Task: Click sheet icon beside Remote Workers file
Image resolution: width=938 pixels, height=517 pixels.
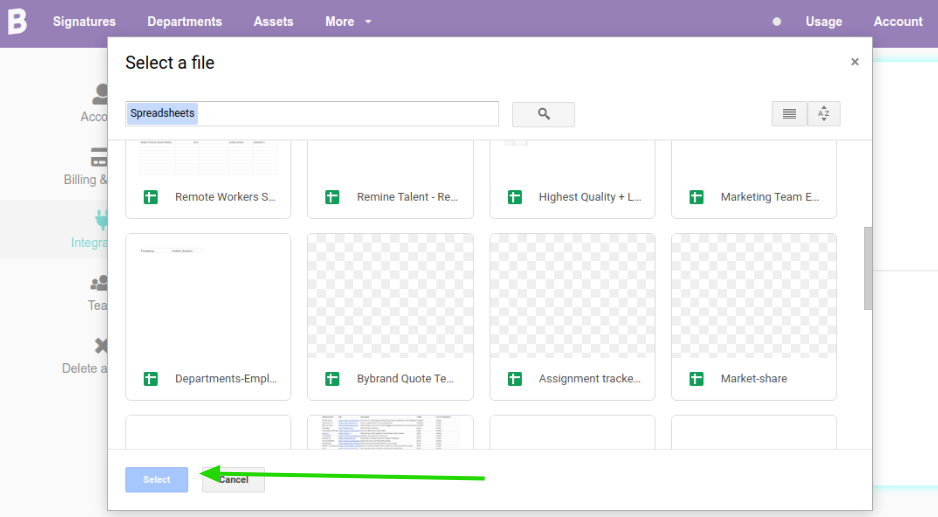Action: 151,197
